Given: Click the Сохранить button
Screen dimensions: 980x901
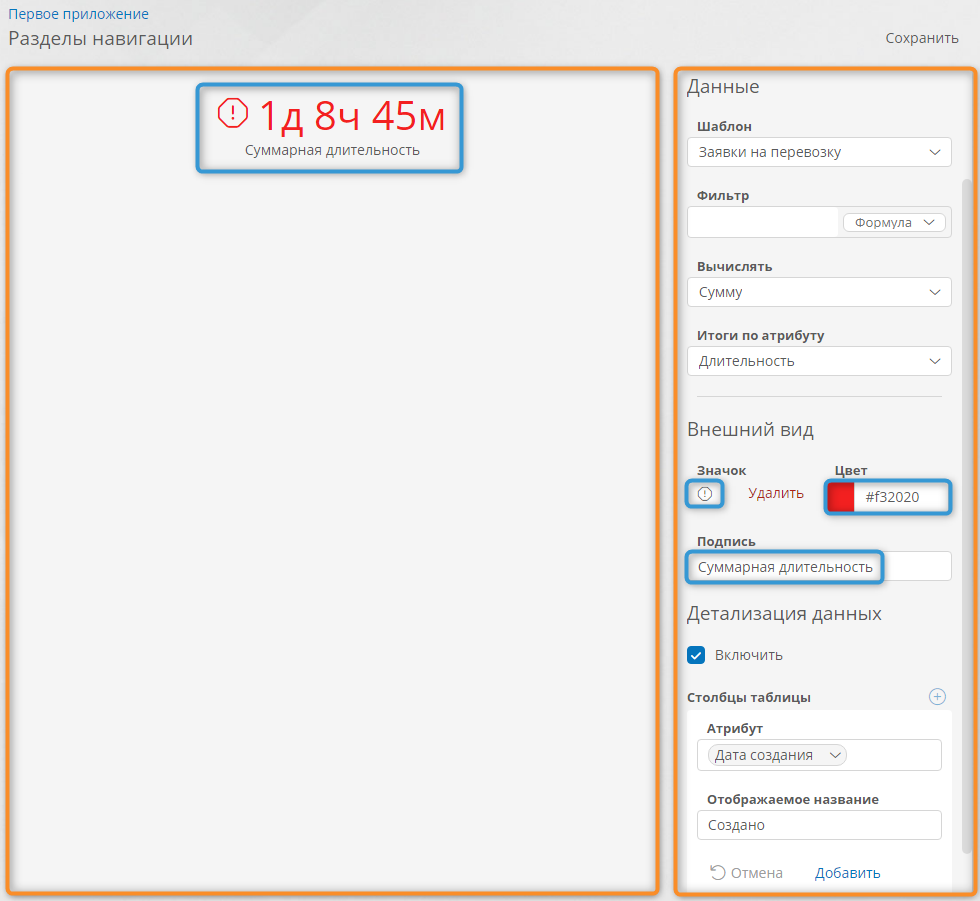Looking at the screenshot, I should point(921,38).
